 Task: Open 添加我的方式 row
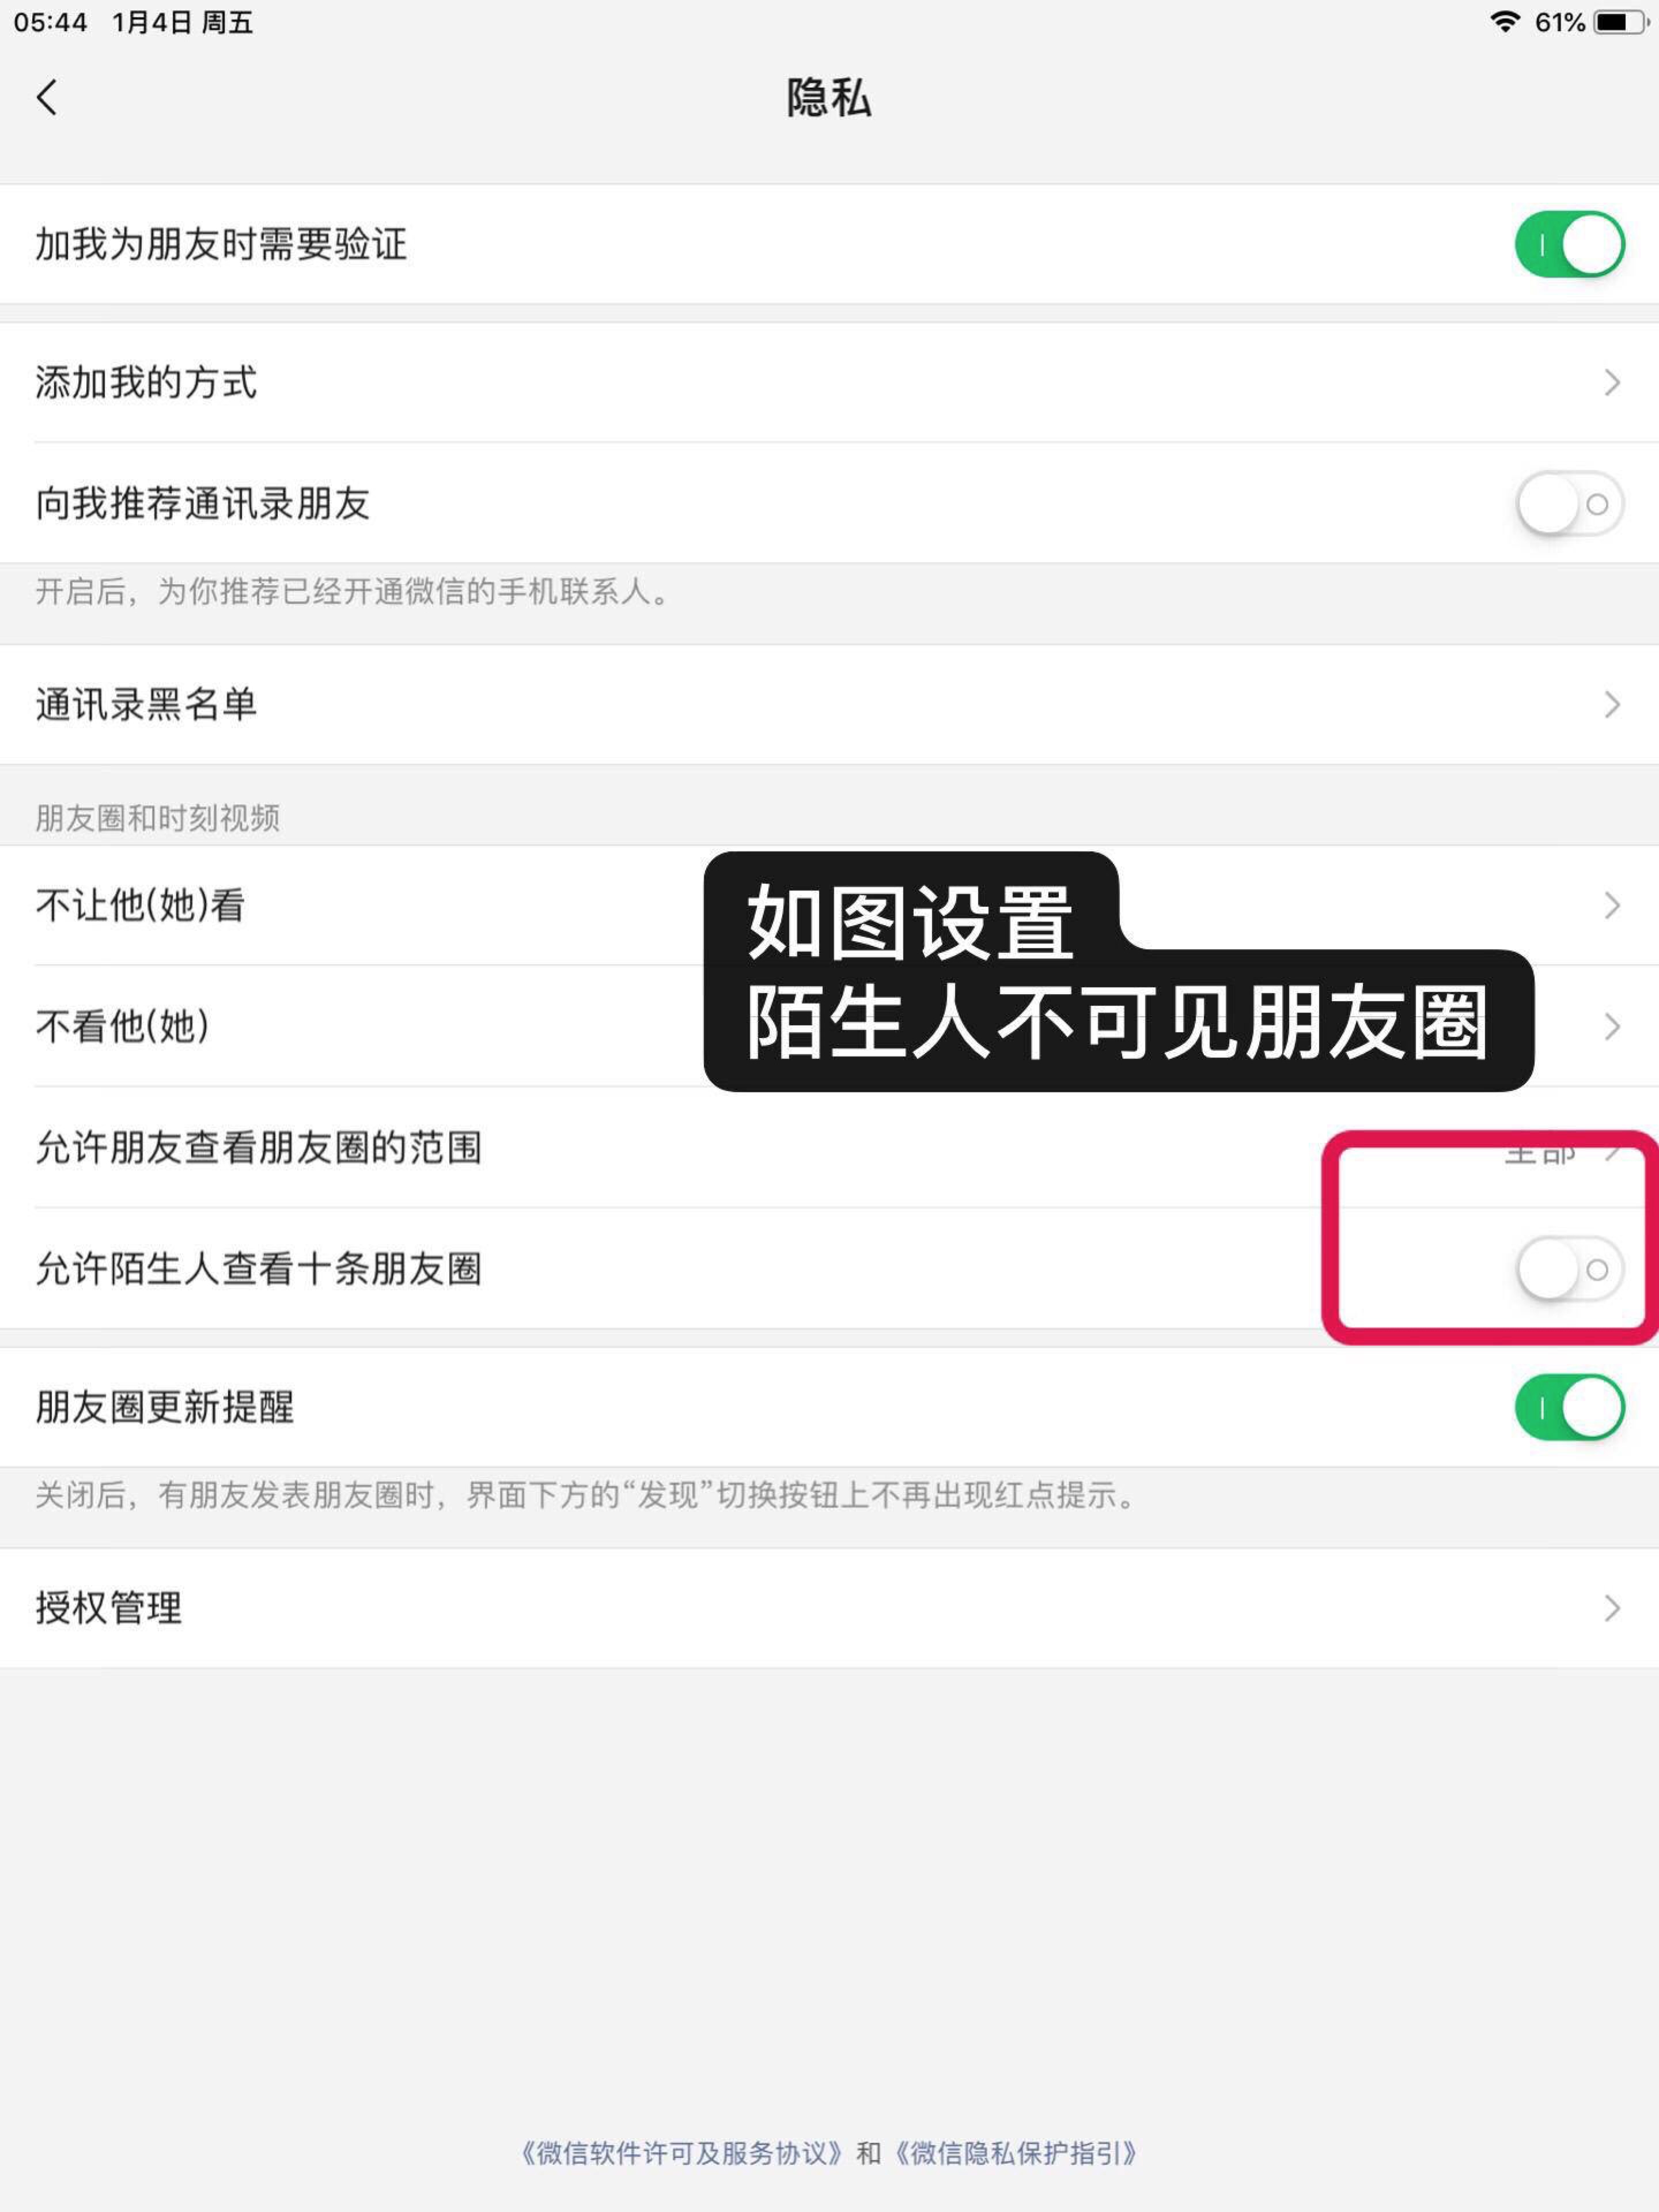click(x=829, y=382)
